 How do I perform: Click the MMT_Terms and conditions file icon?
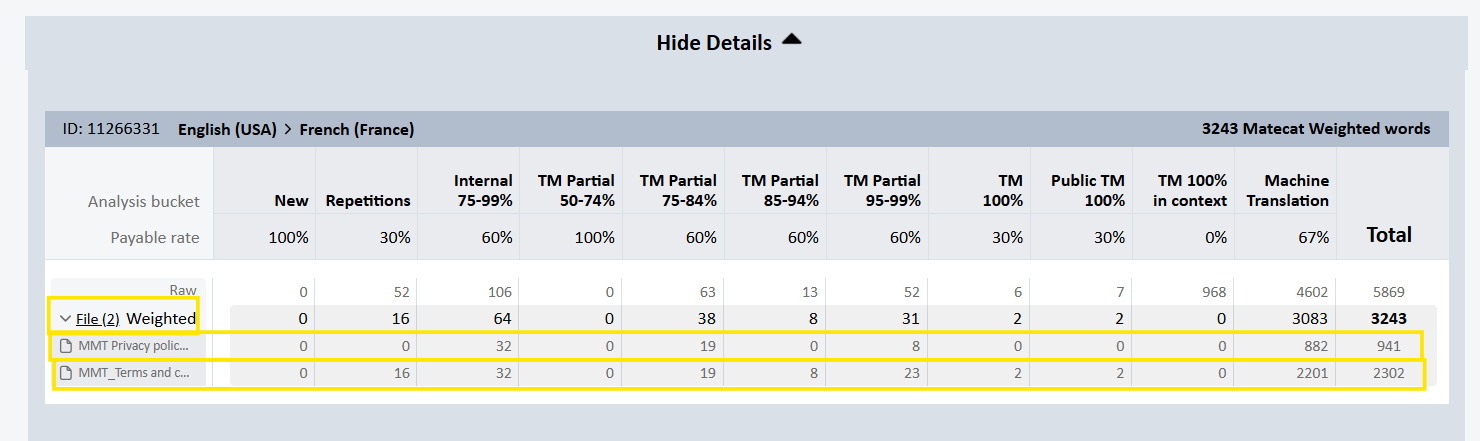click(x=67, y=374)
